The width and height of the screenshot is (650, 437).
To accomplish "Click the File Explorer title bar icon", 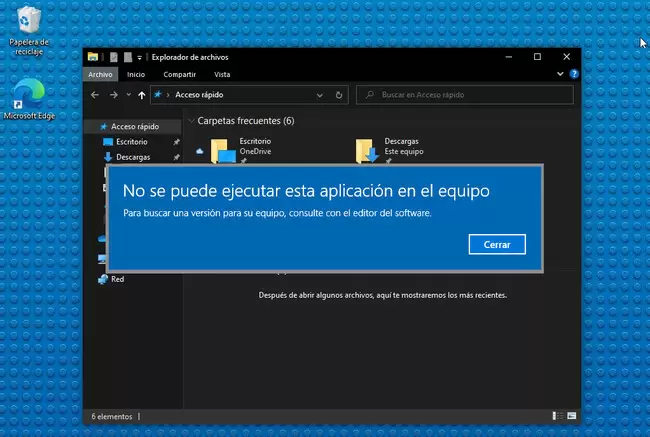I will pyautogui.click(x=93, y=57).
